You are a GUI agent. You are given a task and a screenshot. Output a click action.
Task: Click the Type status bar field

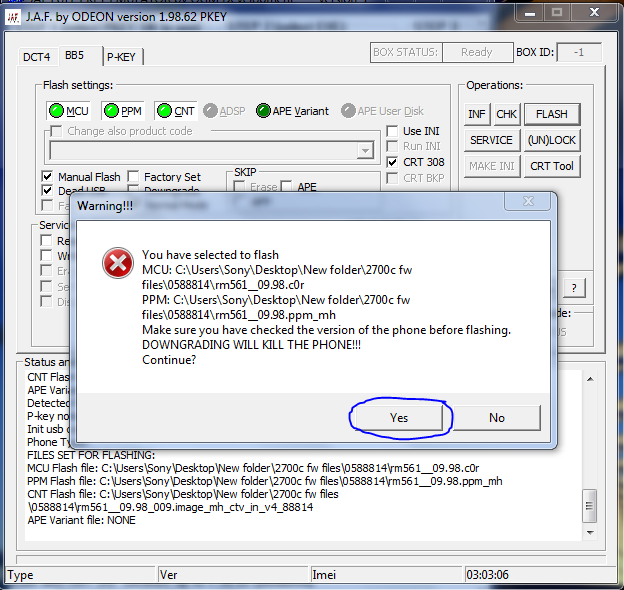(80, 574)
